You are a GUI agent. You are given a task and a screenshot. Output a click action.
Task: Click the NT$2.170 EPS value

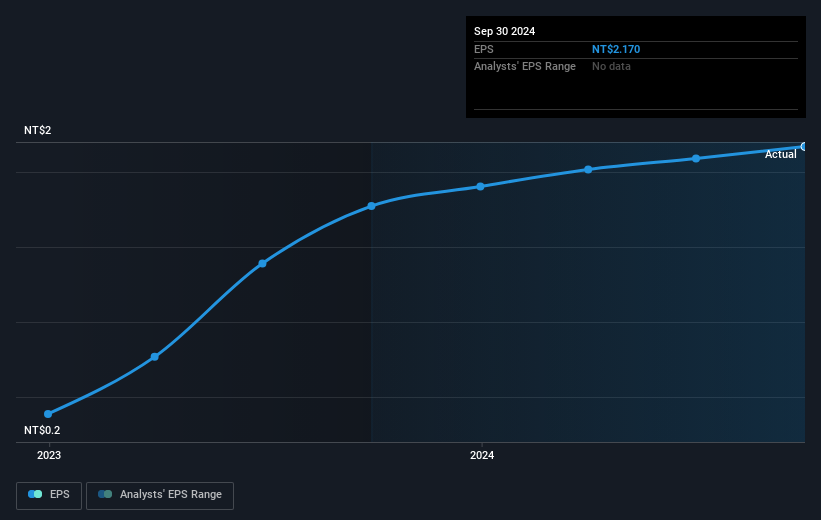point(616,49)
